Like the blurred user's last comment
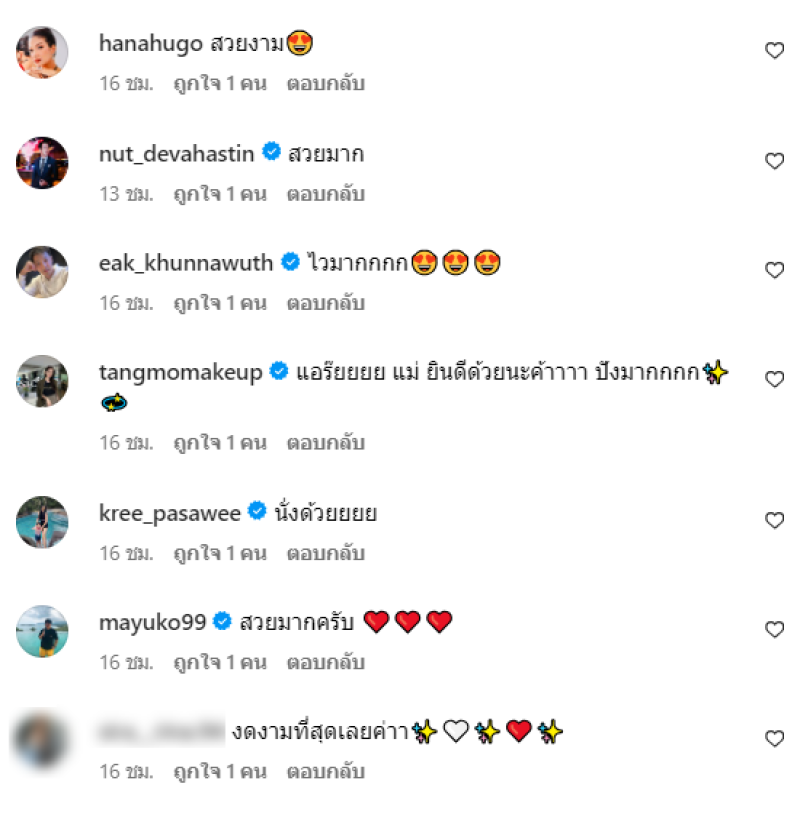 774,739
